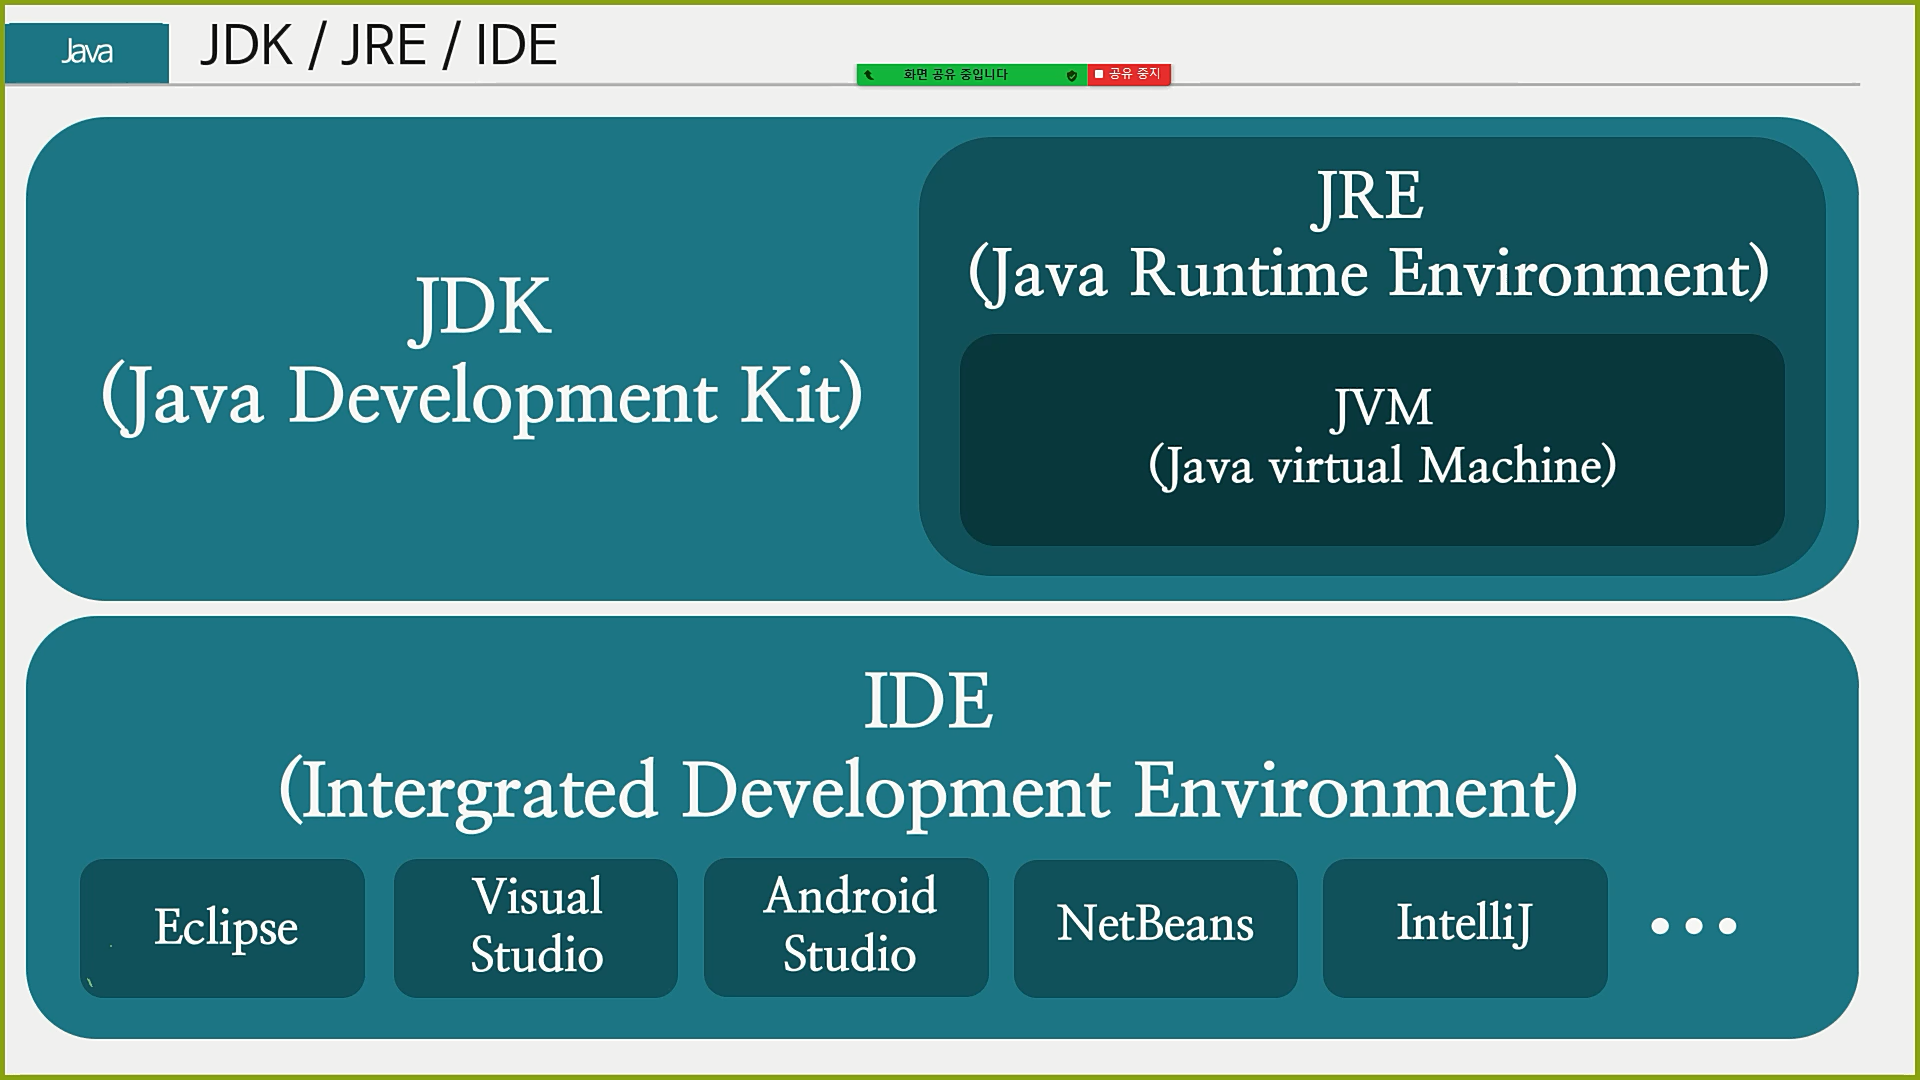Viewport: 1920px width, 1080px height.
Task: Select the IntelliJ box
Action: pos(1464,927)
